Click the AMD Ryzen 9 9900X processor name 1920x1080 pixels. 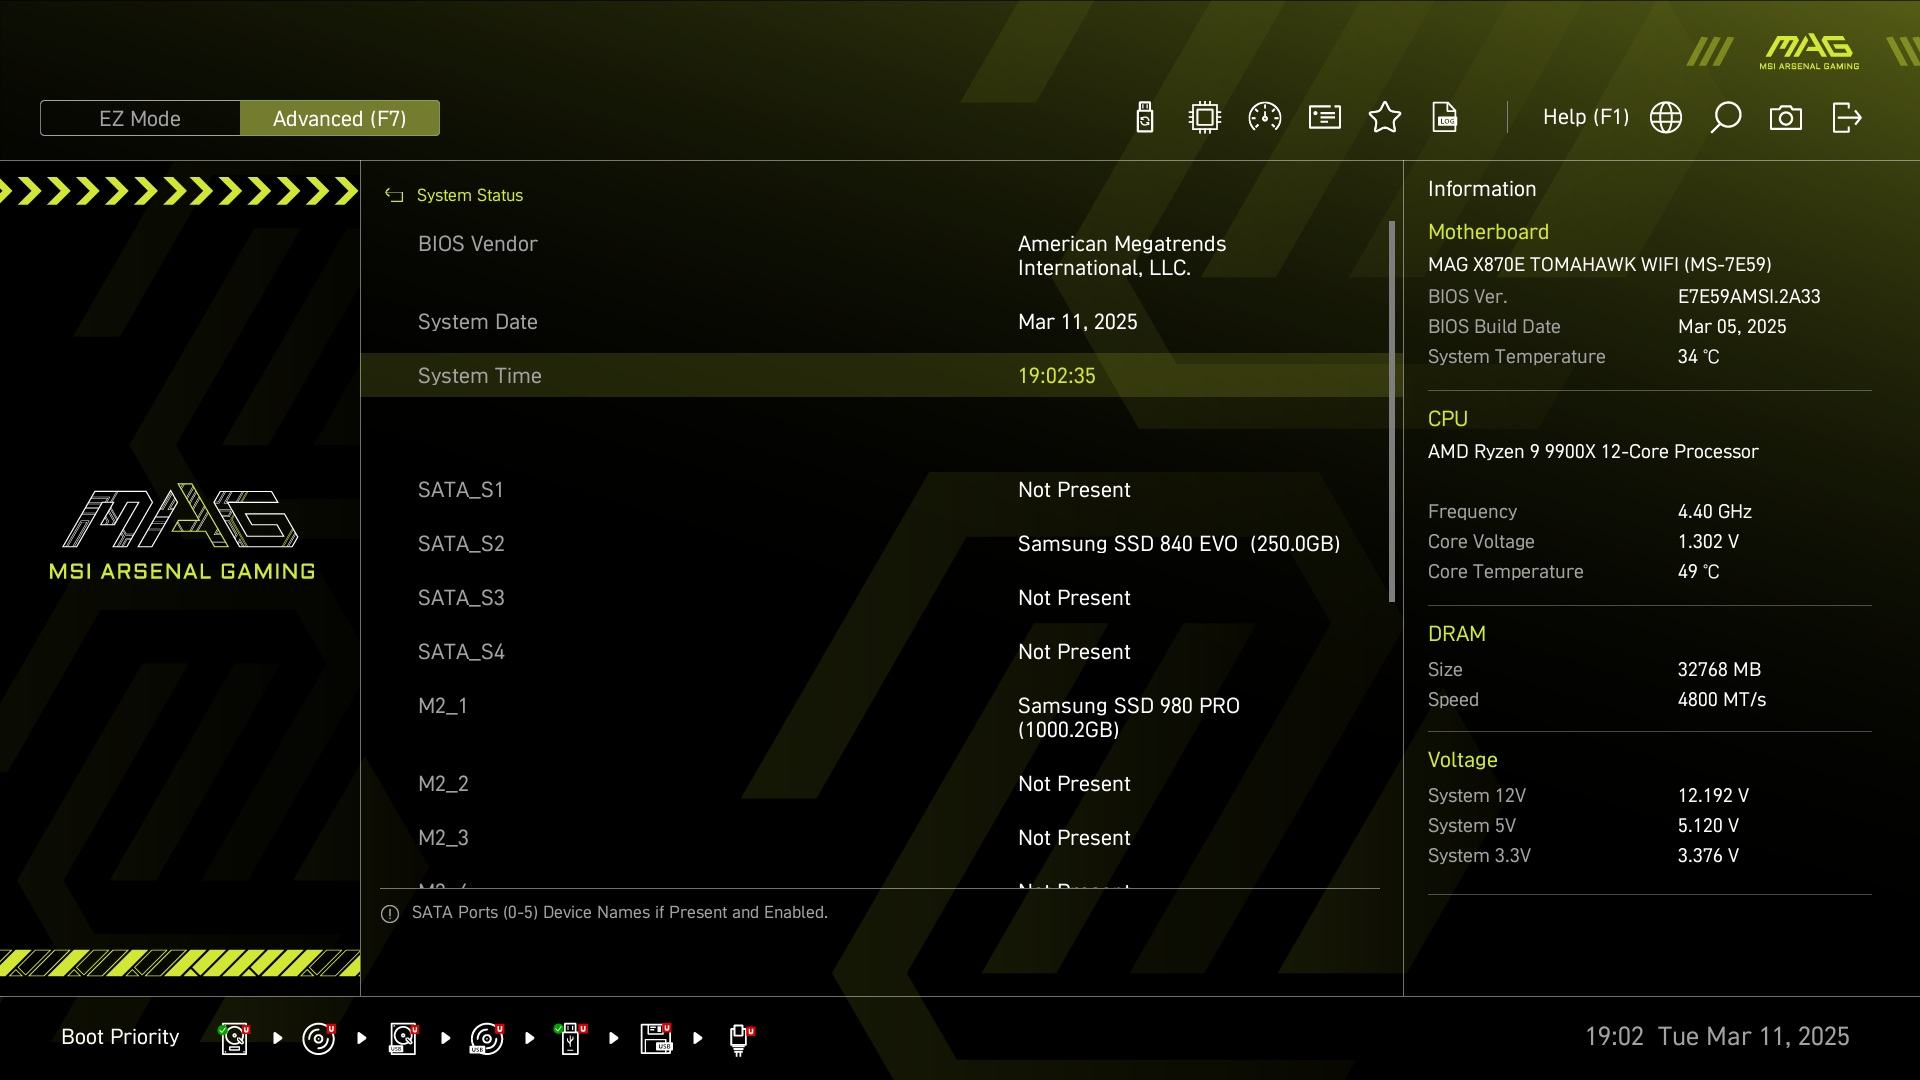(1593, 452)
